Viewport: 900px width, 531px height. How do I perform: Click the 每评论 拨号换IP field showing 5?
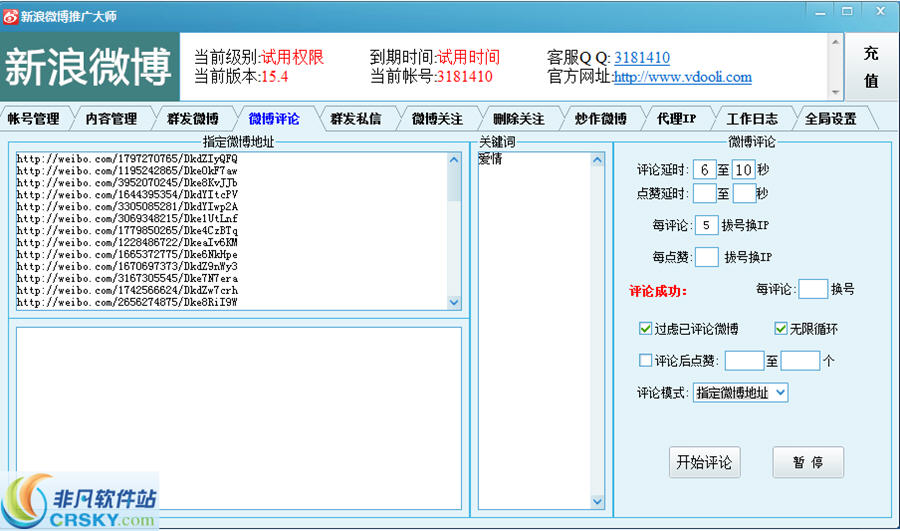[x=707, y=225]
